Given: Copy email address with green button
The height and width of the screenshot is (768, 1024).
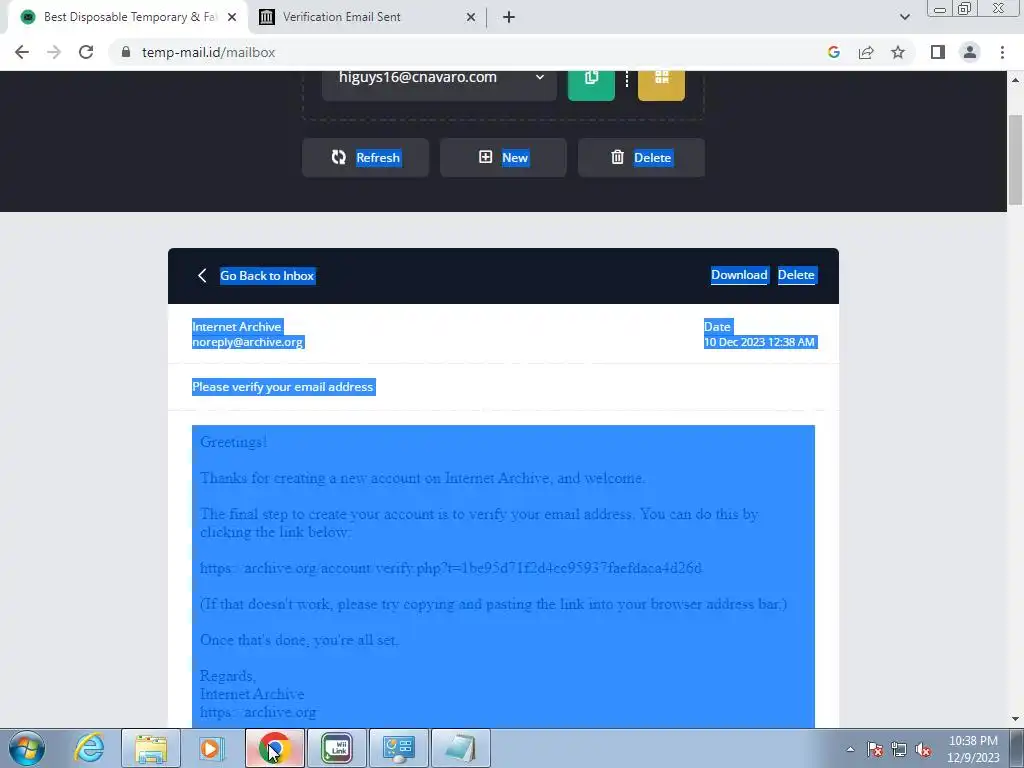Looking at the screenshot, I should point(591,81).
